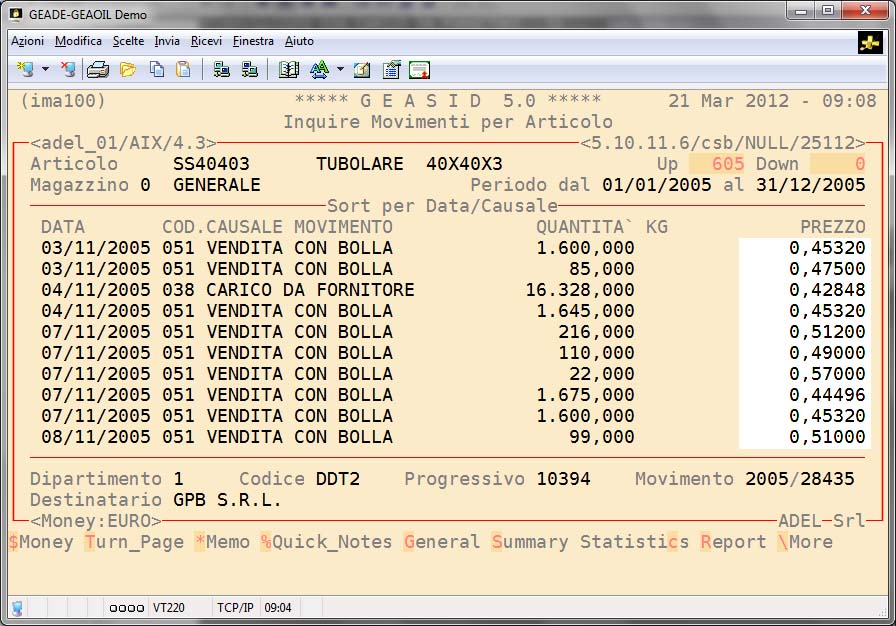Open the Azioni menu
Screen dimensions: 896x626
[27, 41]
